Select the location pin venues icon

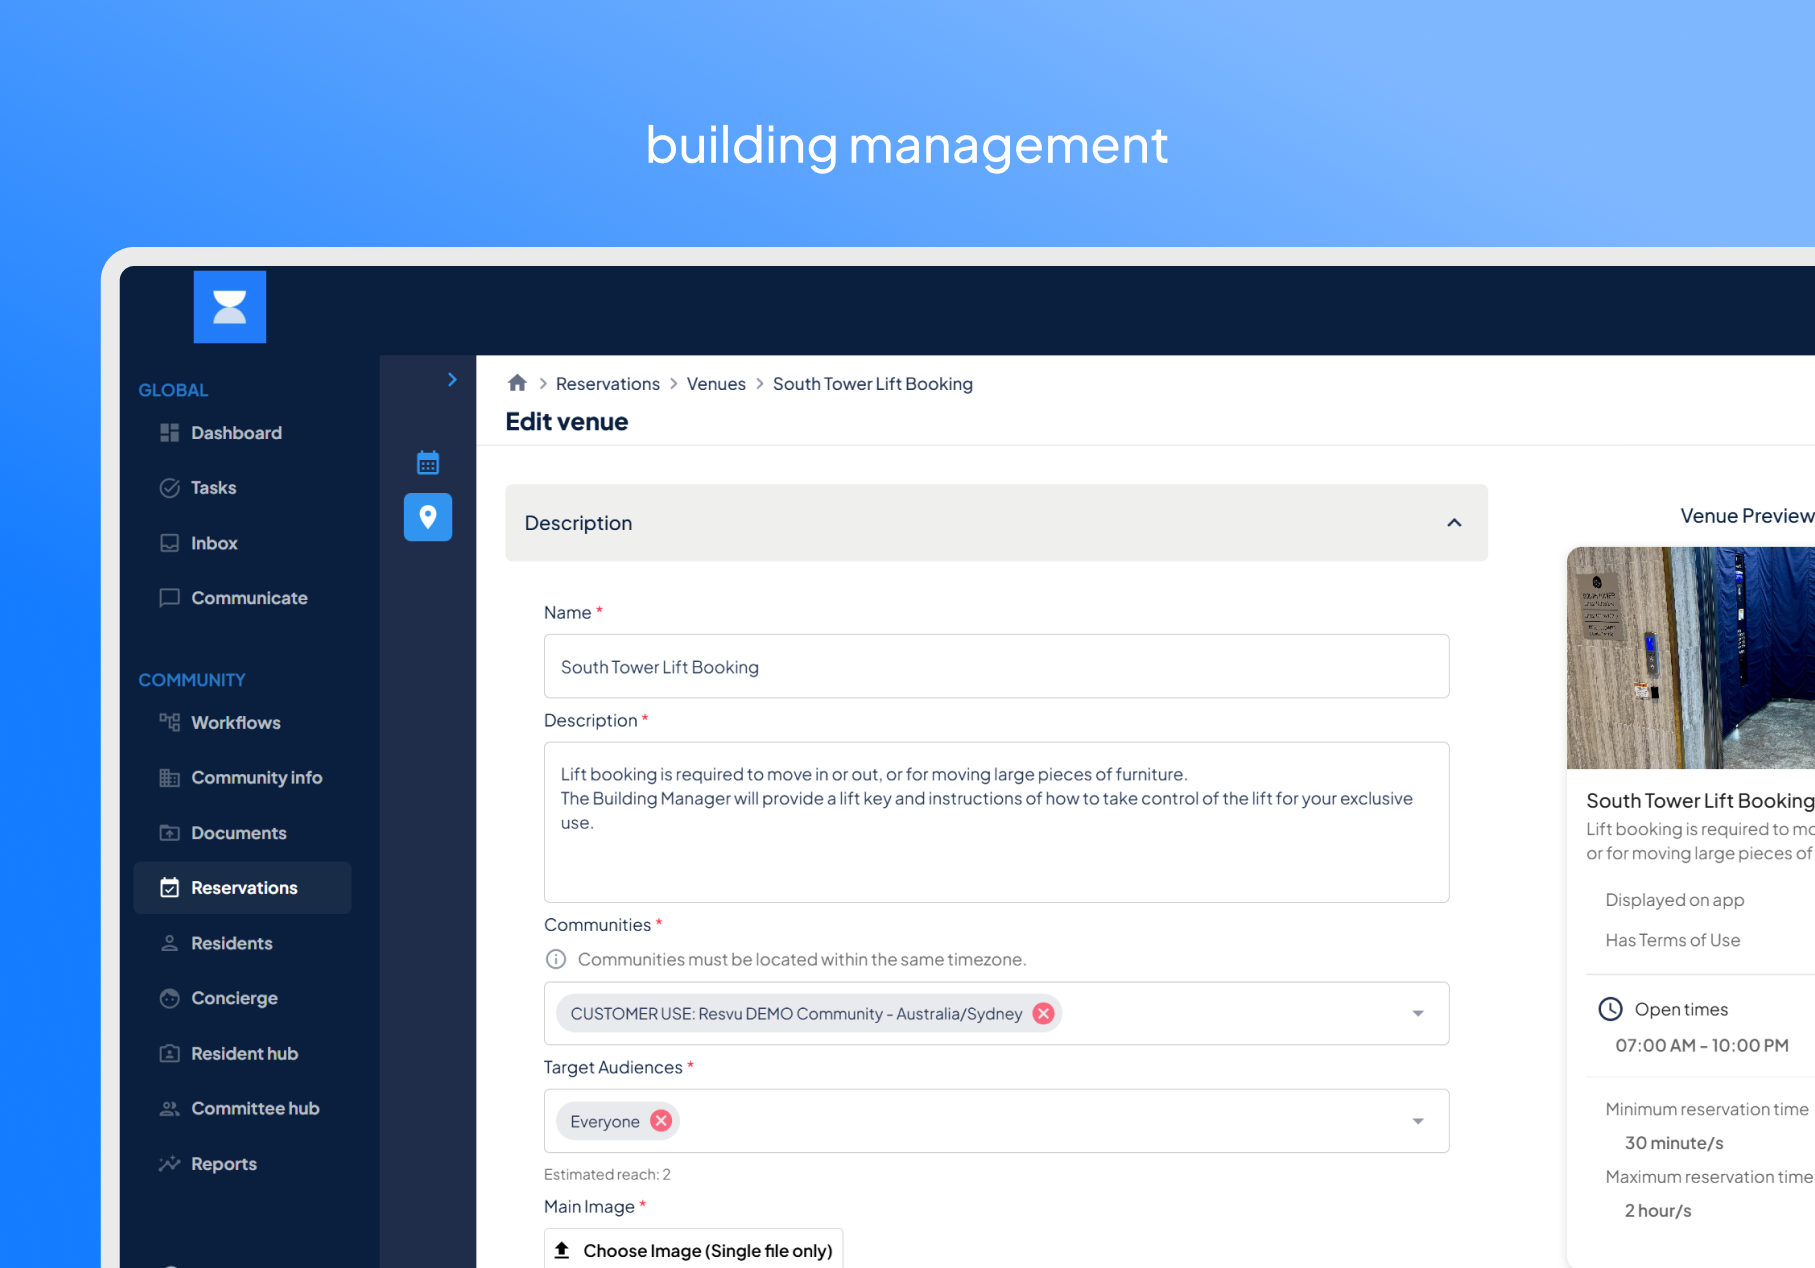pos(428,517)
